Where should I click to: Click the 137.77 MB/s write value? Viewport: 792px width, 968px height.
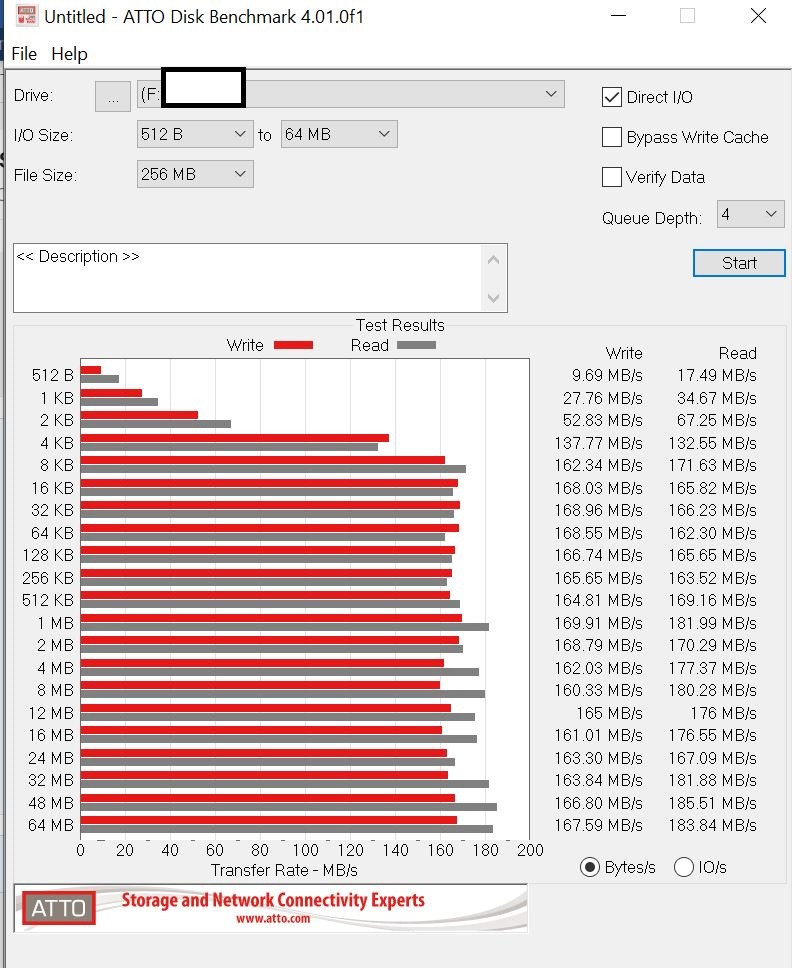tap(598, 443)
